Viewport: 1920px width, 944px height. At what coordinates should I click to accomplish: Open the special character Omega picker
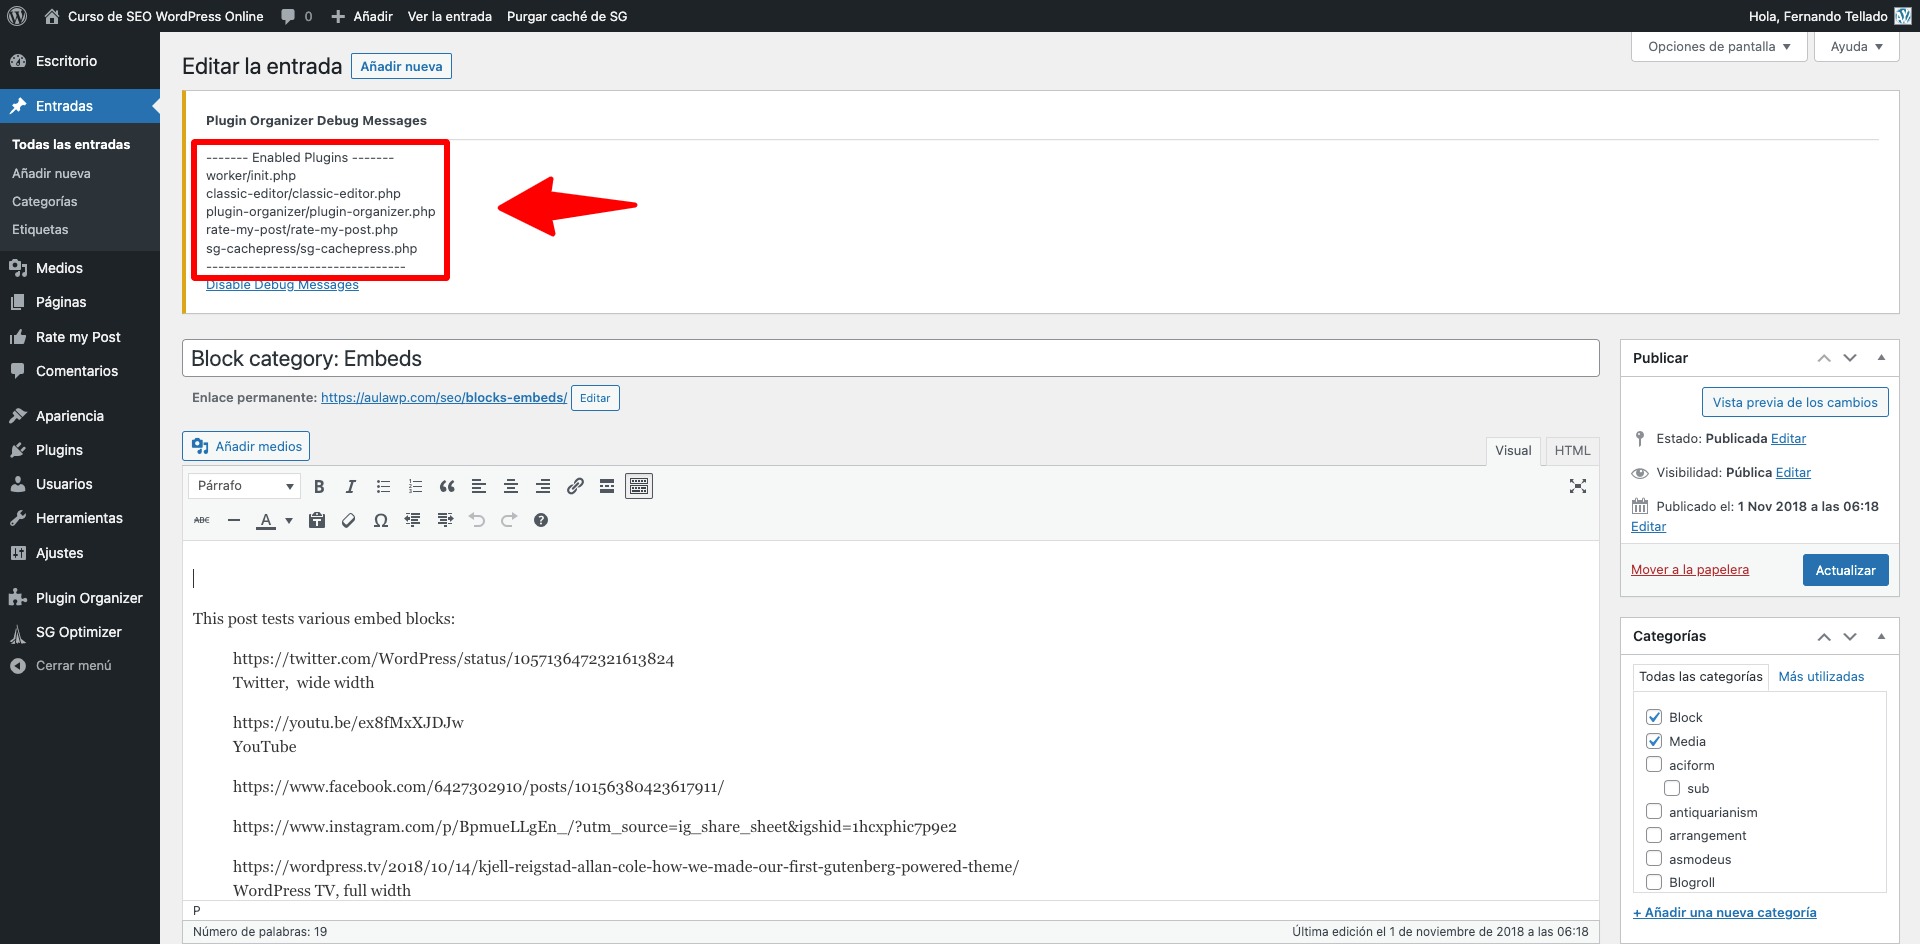(x=381, y=520)
